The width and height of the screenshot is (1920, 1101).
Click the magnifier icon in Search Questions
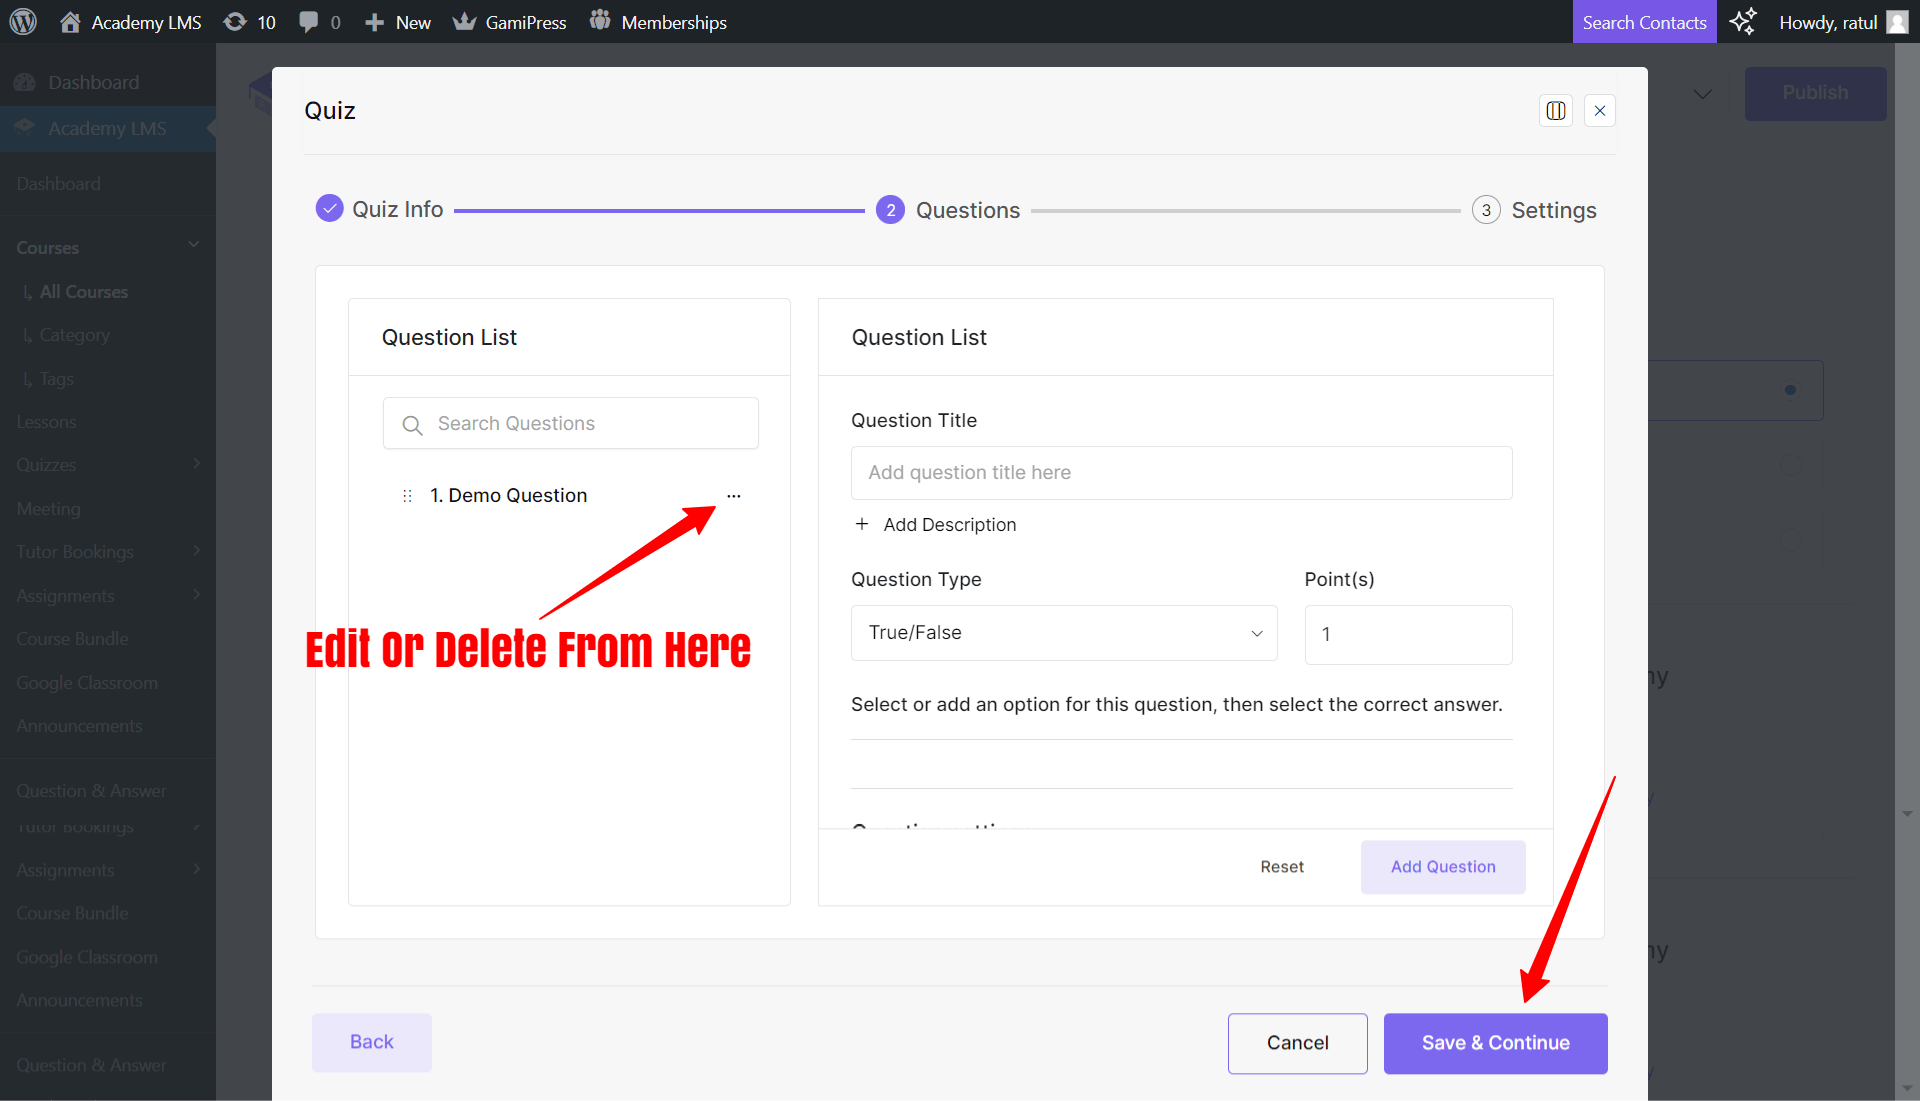412,424
